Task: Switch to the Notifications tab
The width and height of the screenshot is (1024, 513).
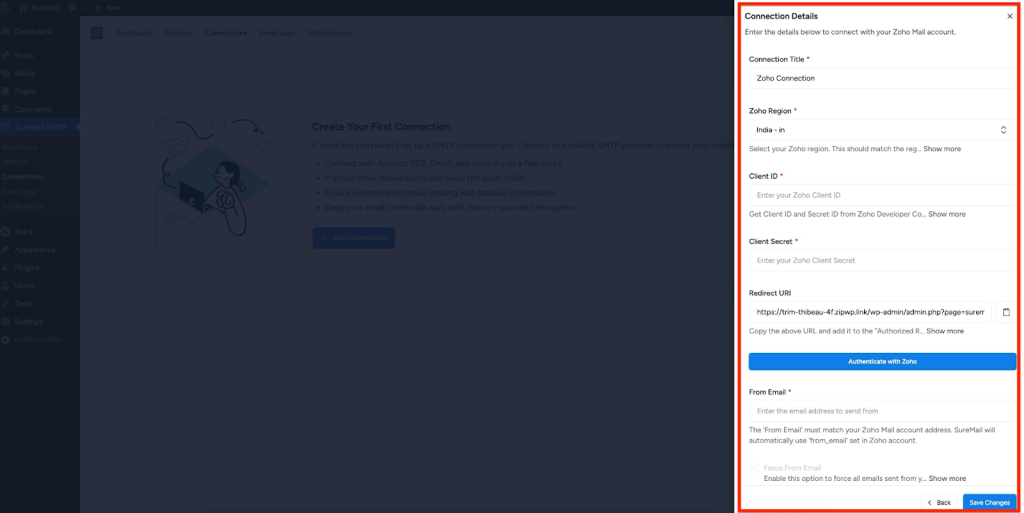Action: (329, 33)
